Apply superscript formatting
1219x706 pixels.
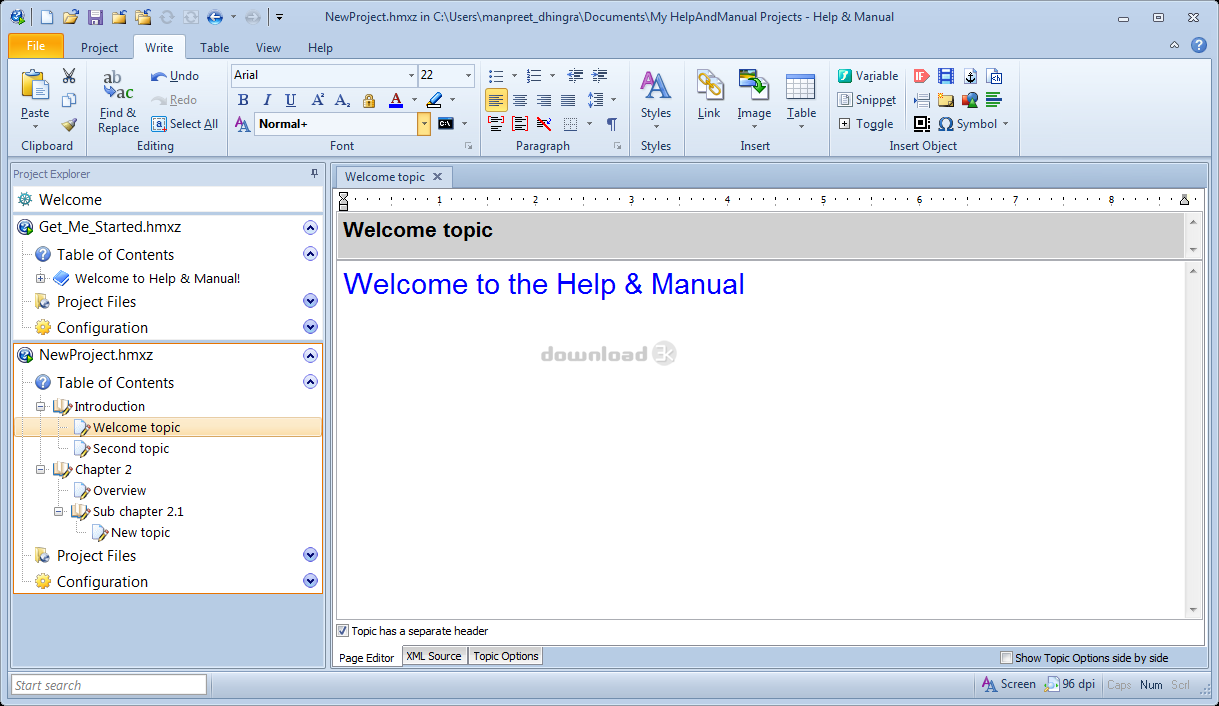(318, 100)
